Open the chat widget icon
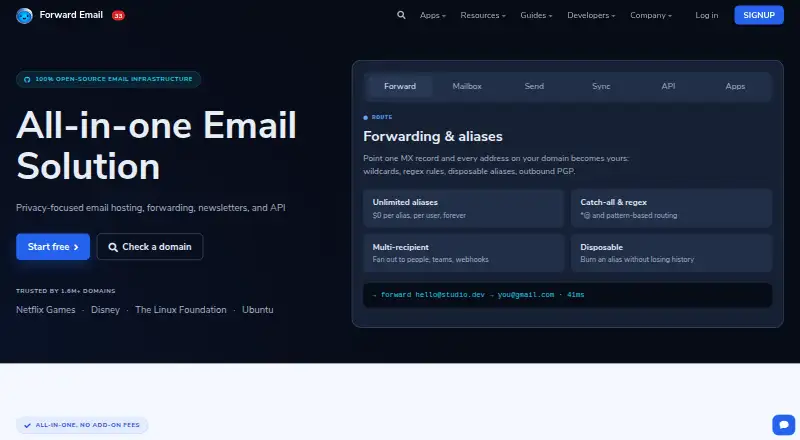The width and height of the screenshot is (800, 440). [783, 425]
